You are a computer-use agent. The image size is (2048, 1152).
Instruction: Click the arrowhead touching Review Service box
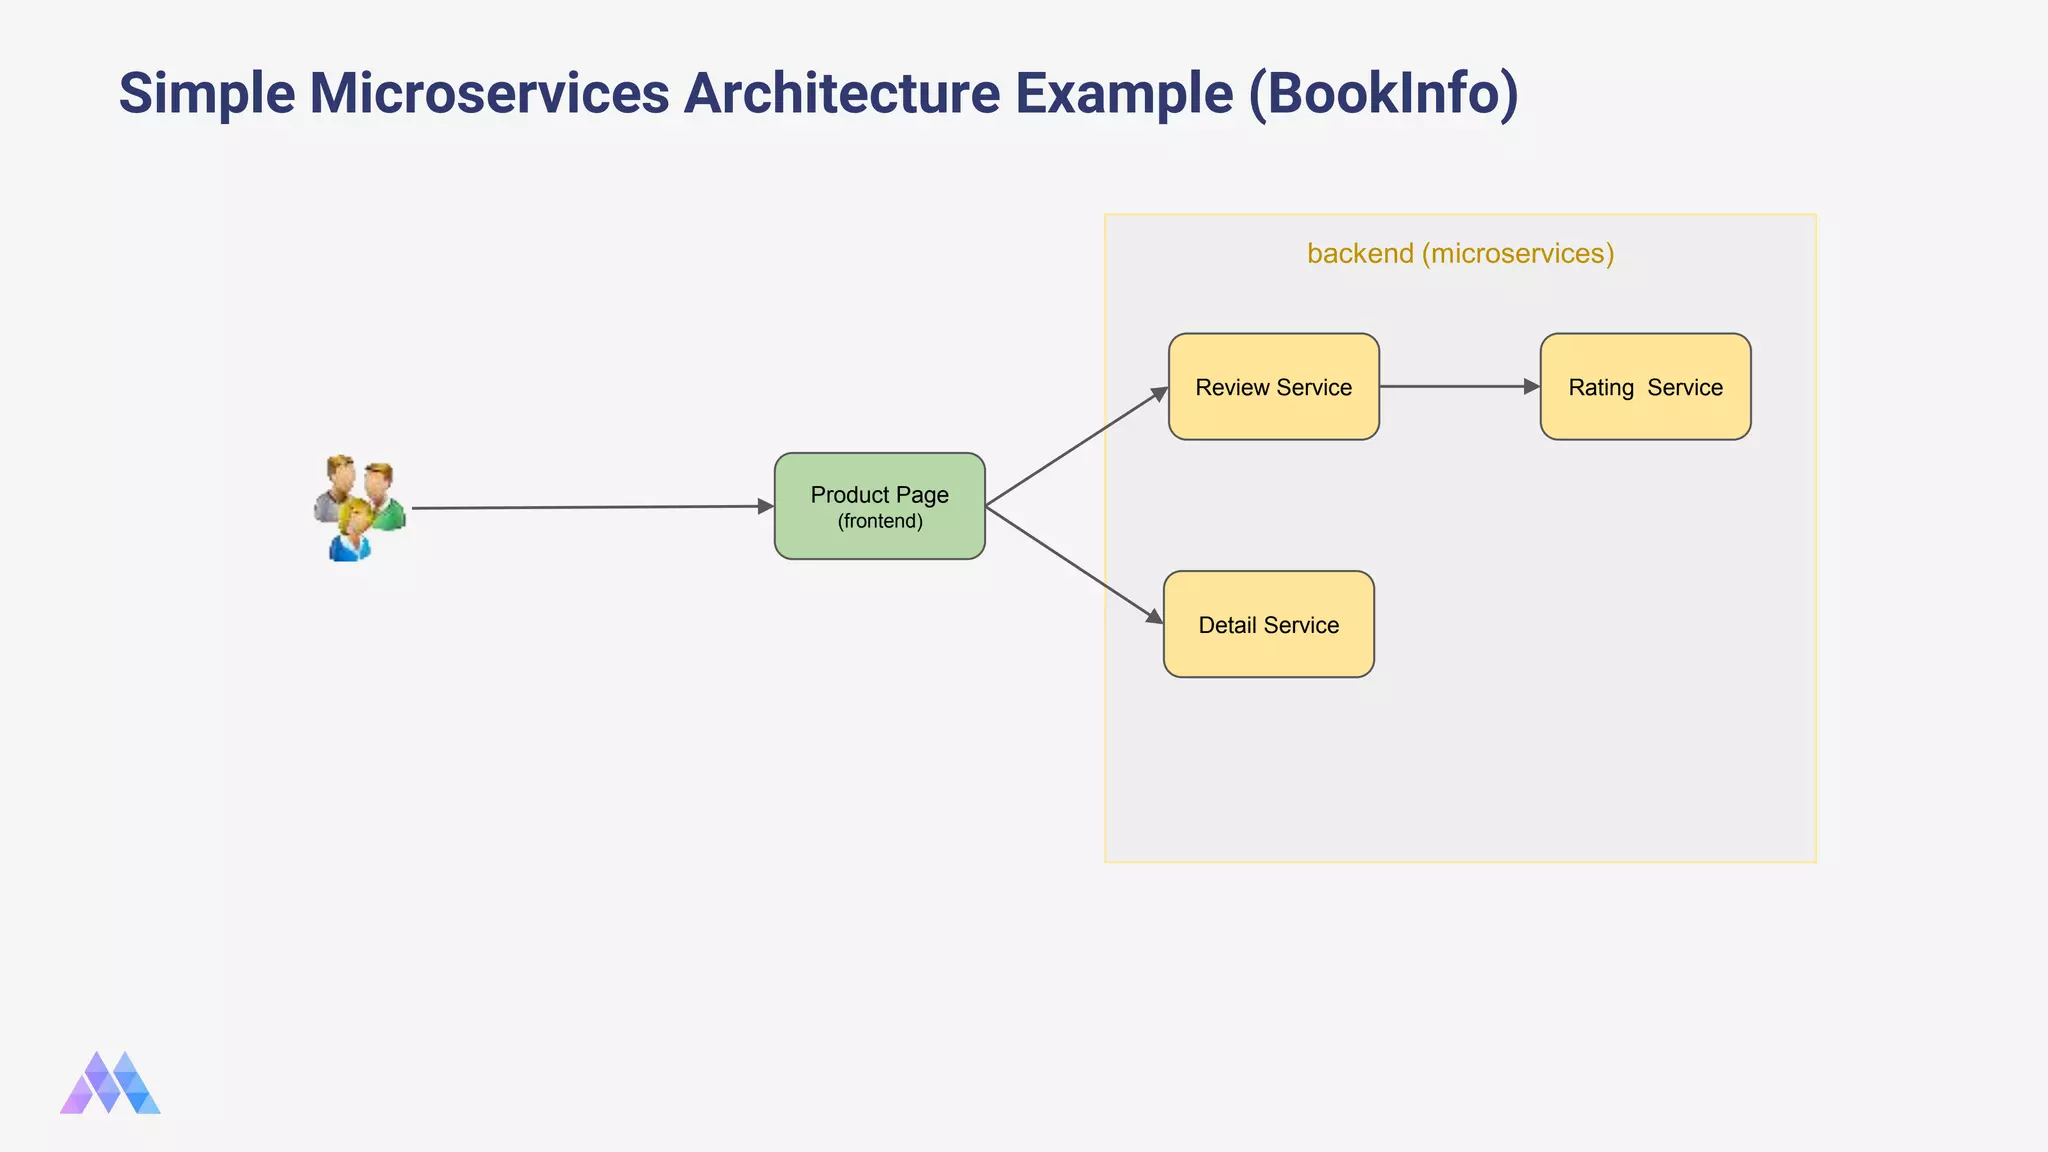point(1160,393)
